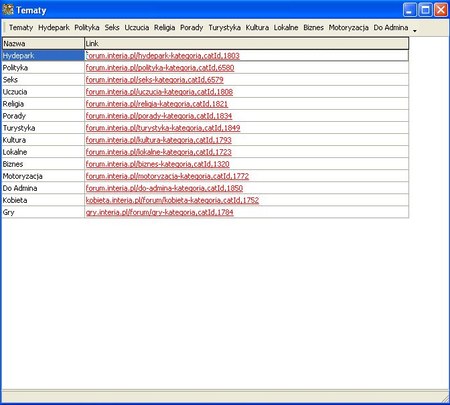Follow the do-admina-kategoria link
Screen dimensions: 450x405
pos(164,188)
